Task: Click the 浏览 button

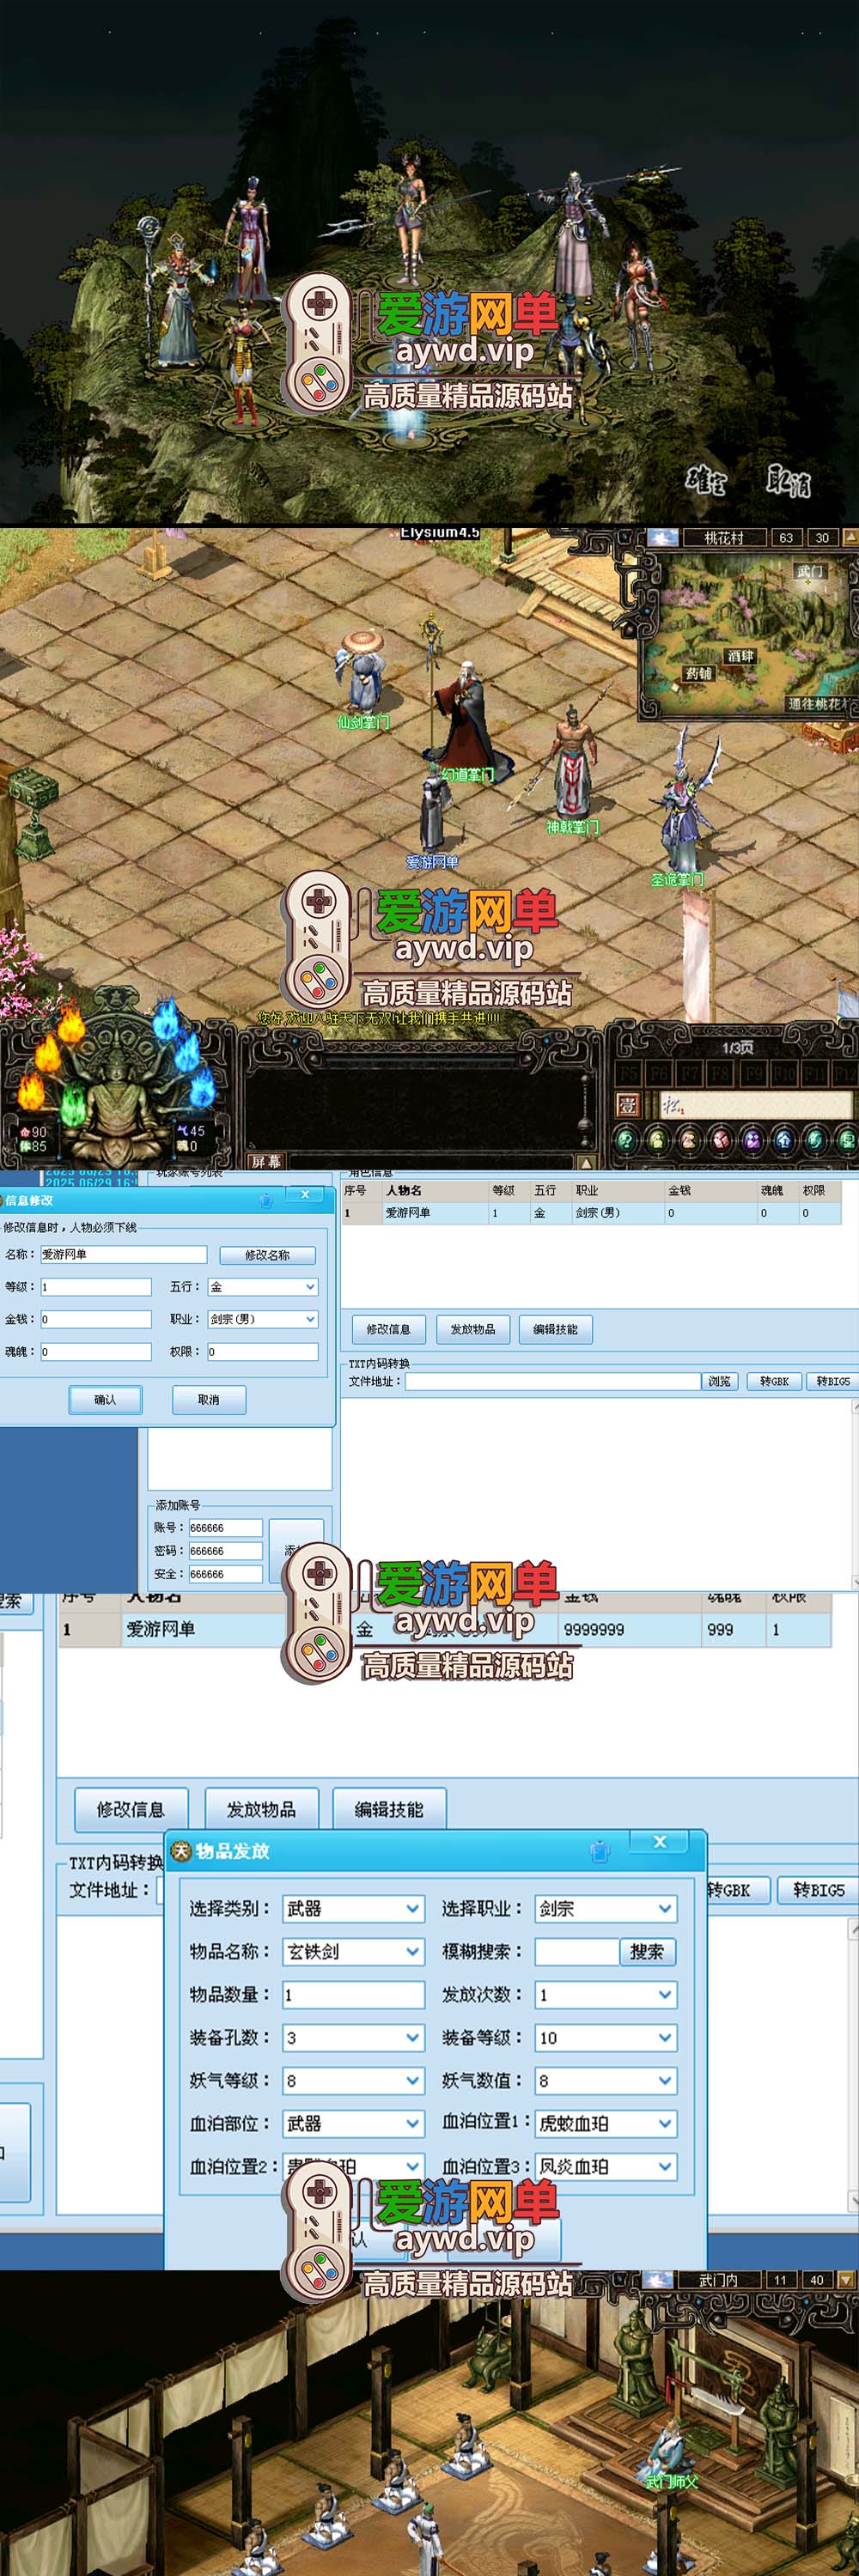Action: point(720,1381)
